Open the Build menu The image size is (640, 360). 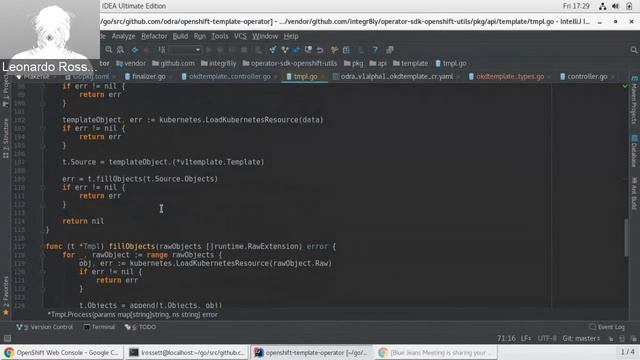(x=180, y=36)
